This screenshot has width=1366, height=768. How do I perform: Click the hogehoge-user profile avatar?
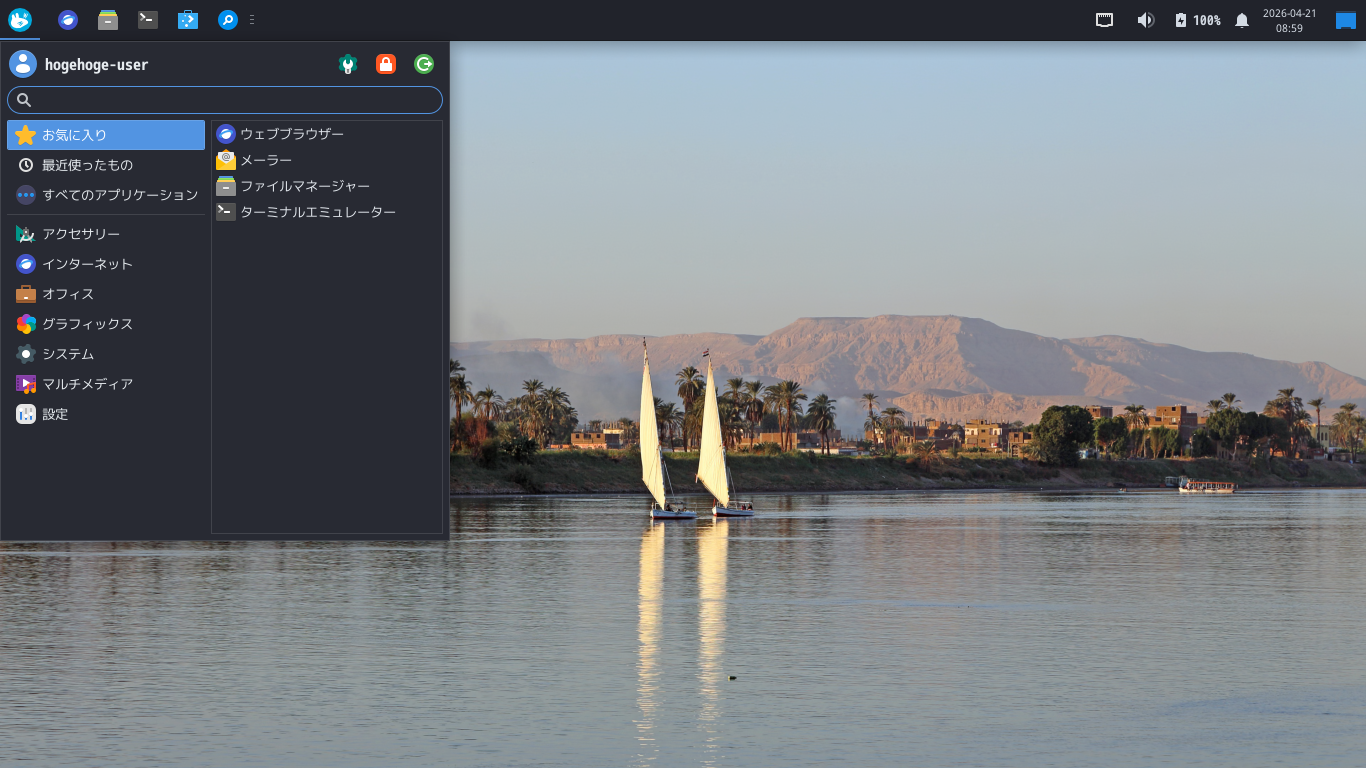23,64
